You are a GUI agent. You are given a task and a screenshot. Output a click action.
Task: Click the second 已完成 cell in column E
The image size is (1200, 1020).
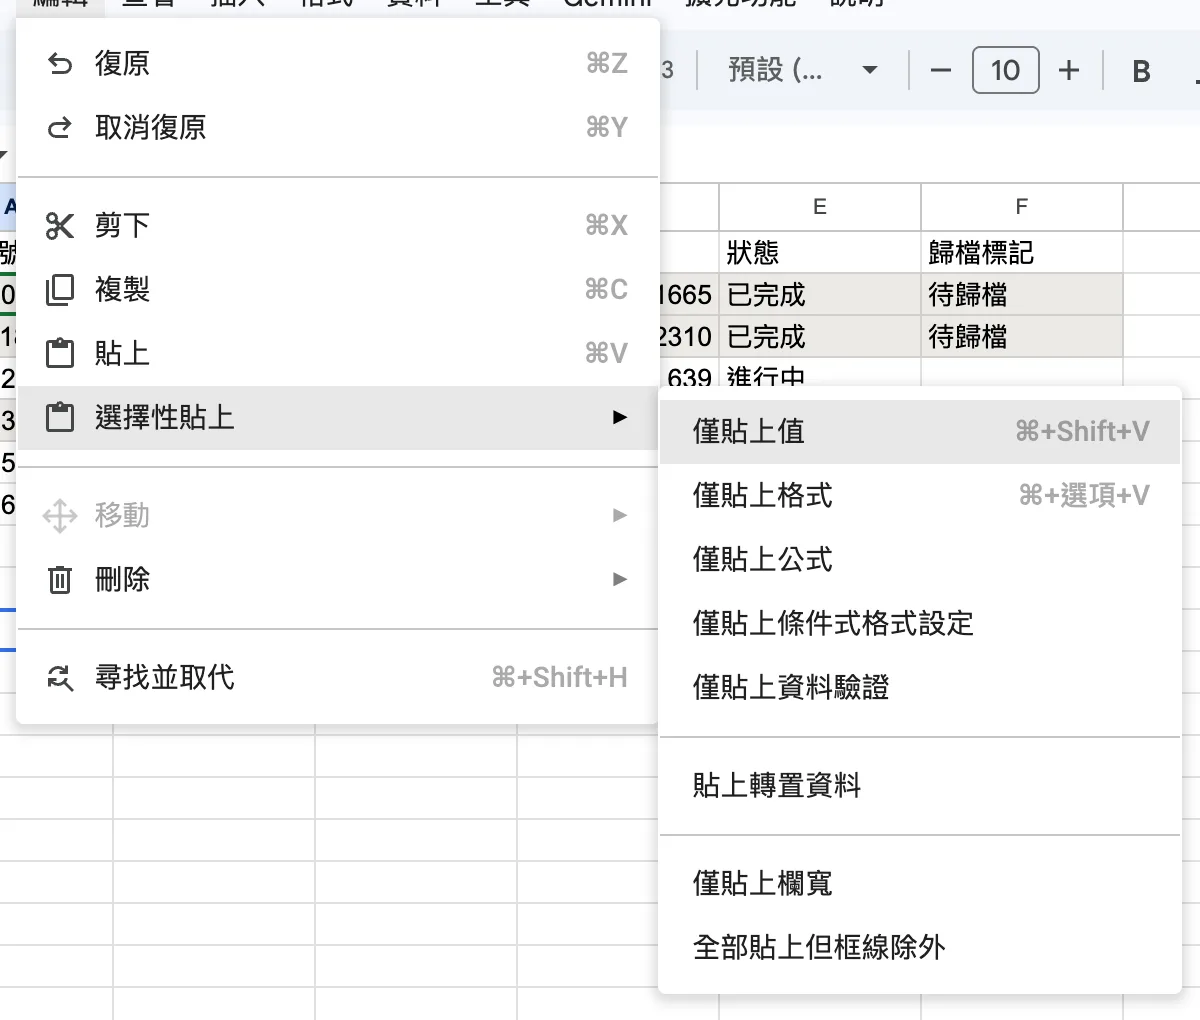tap(820, 336)
